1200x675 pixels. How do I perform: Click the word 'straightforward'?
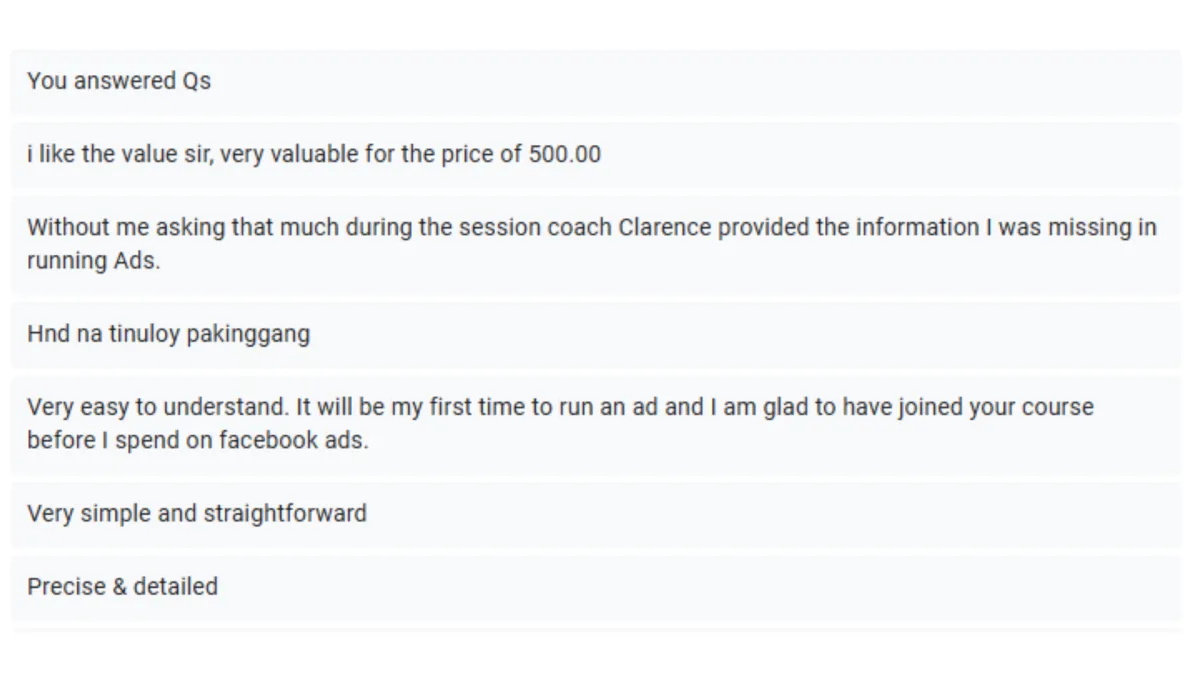point(285,513)
